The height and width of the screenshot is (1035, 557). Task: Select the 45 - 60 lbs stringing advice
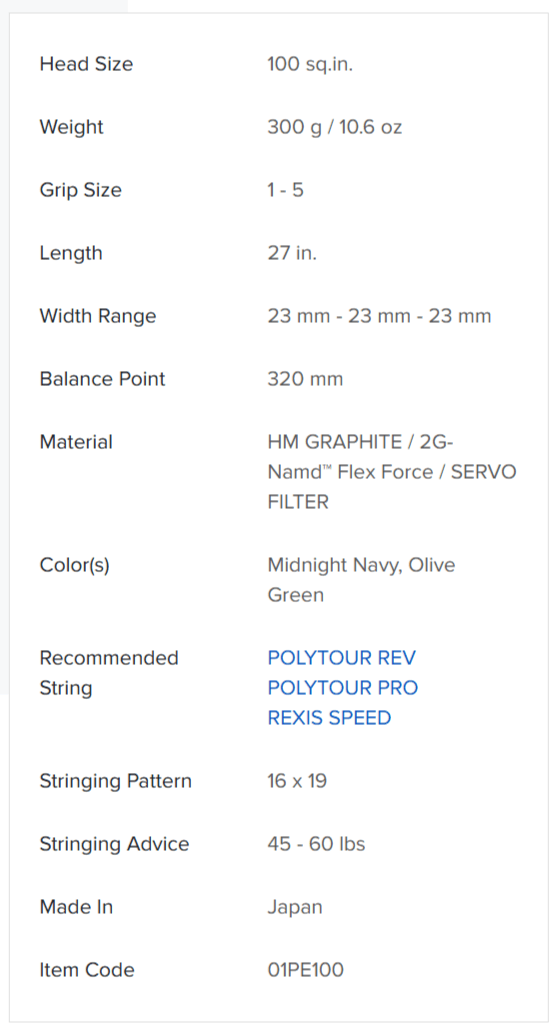click(x=316, y=844)
